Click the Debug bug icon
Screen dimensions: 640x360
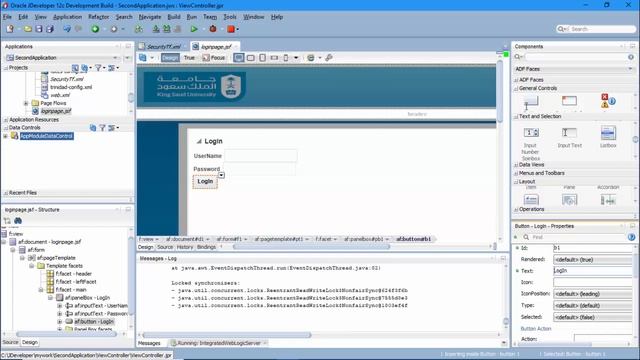coord(213,29)
